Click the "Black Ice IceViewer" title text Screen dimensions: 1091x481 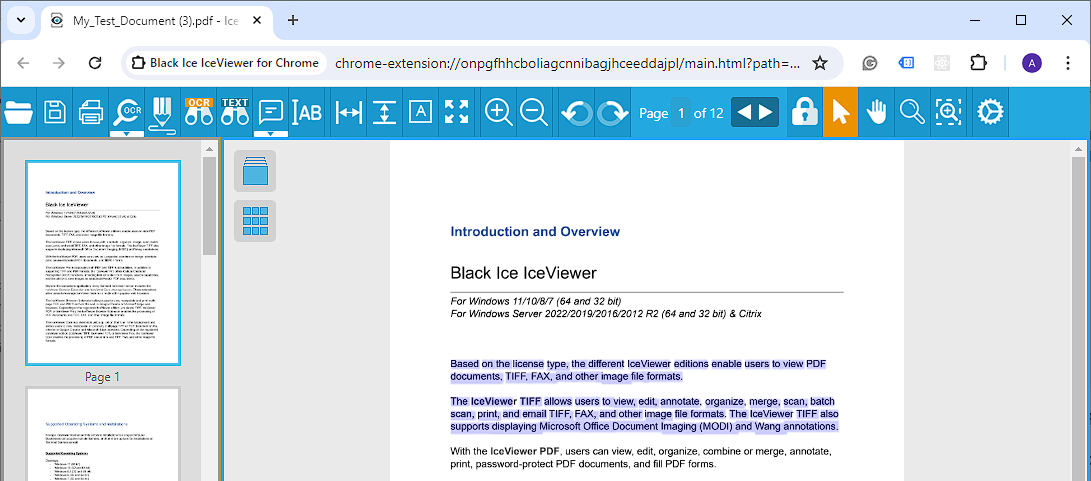(523, 272)
